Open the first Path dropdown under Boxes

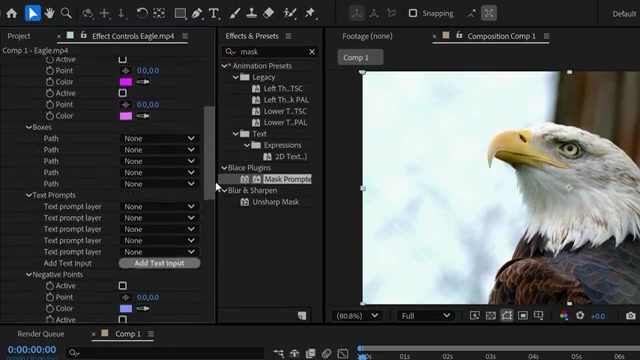[x=159, y=138]
